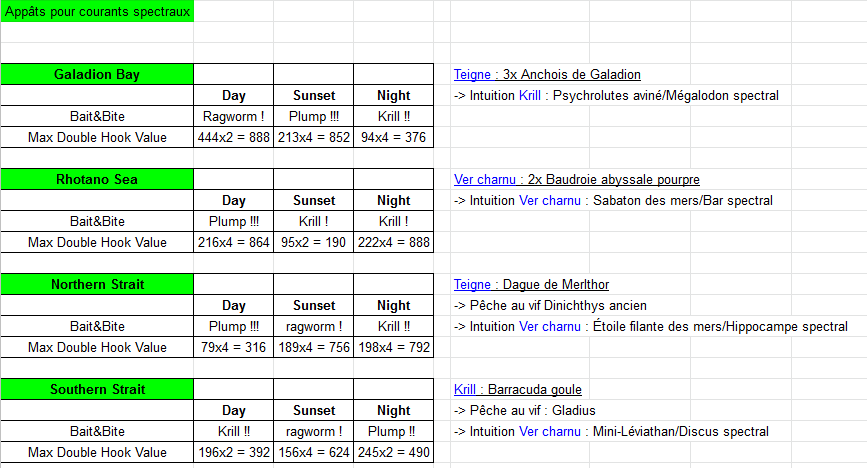
Task: Select the 245x2 = 490 cell
Action: pos(394,453)
